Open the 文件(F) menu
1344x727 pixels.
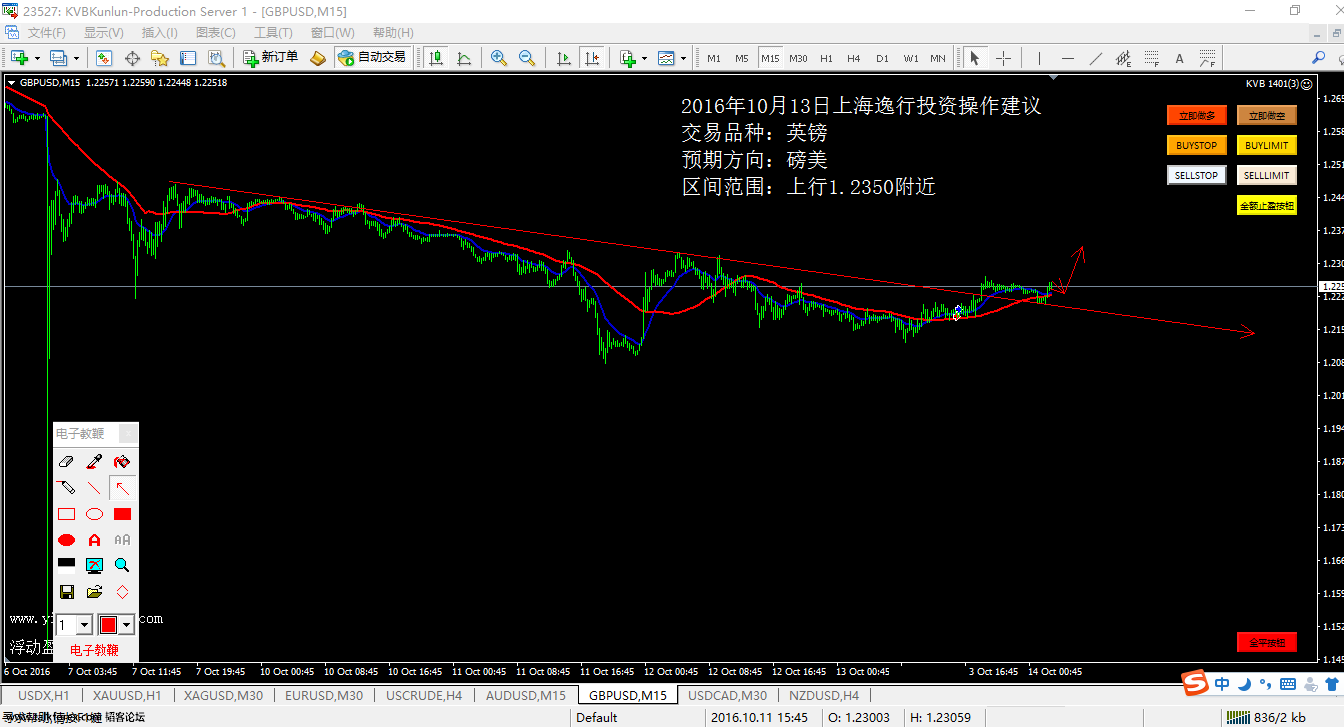point(45,33)
